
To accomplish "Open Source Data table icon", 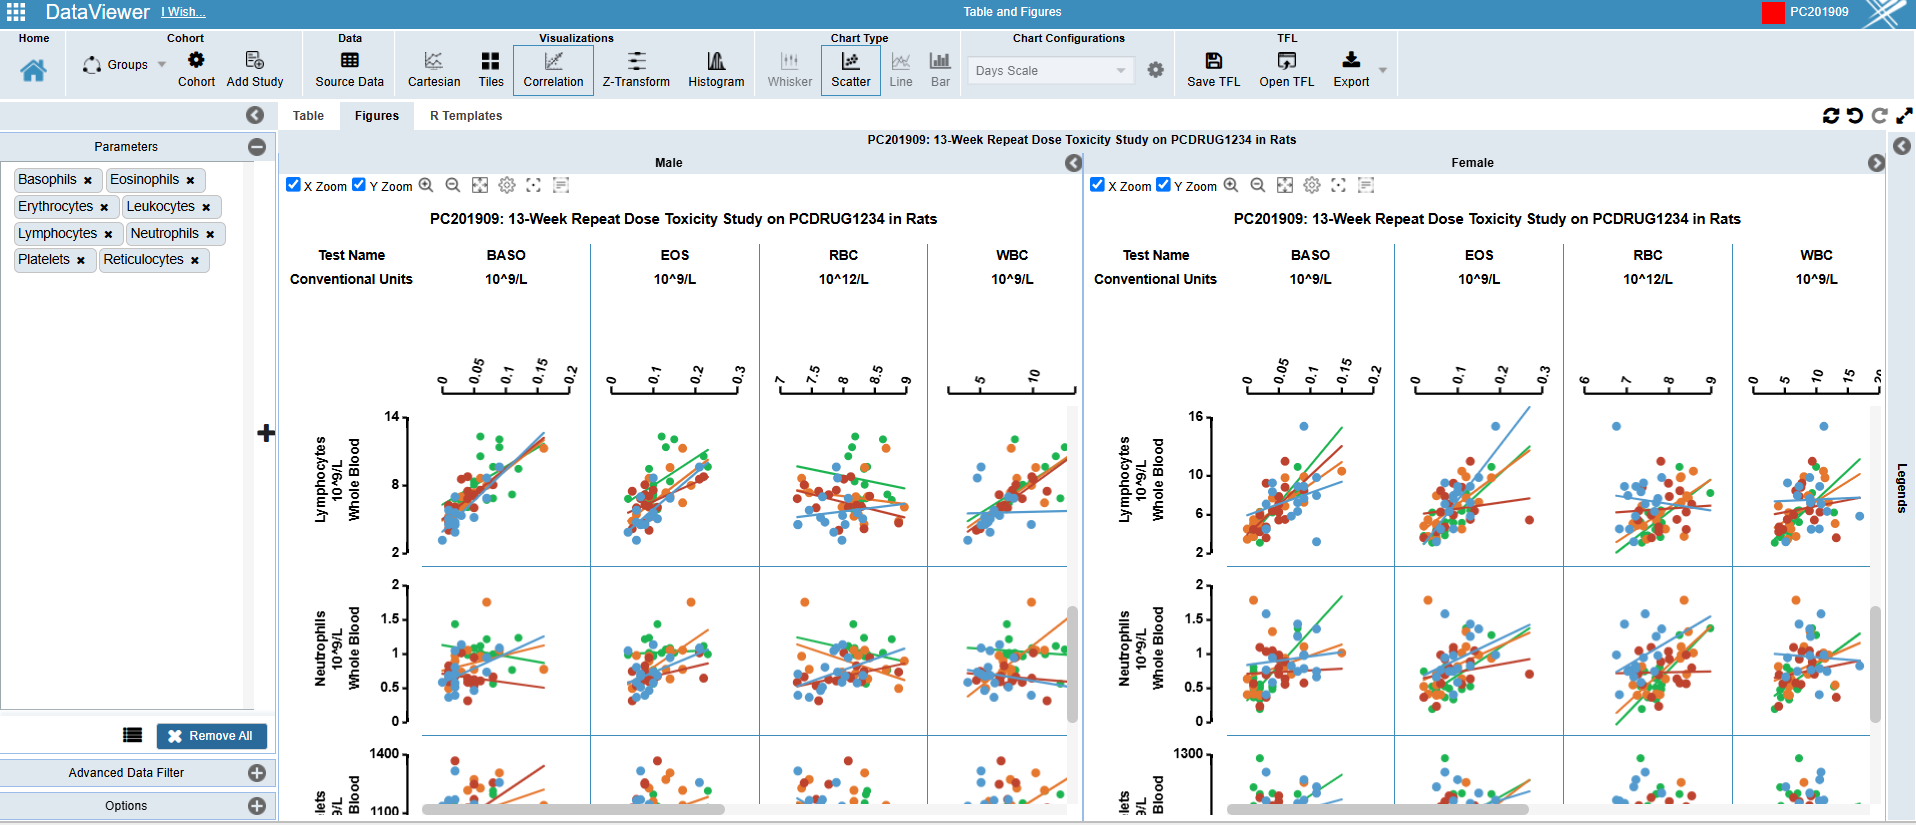I will (349, 61).
